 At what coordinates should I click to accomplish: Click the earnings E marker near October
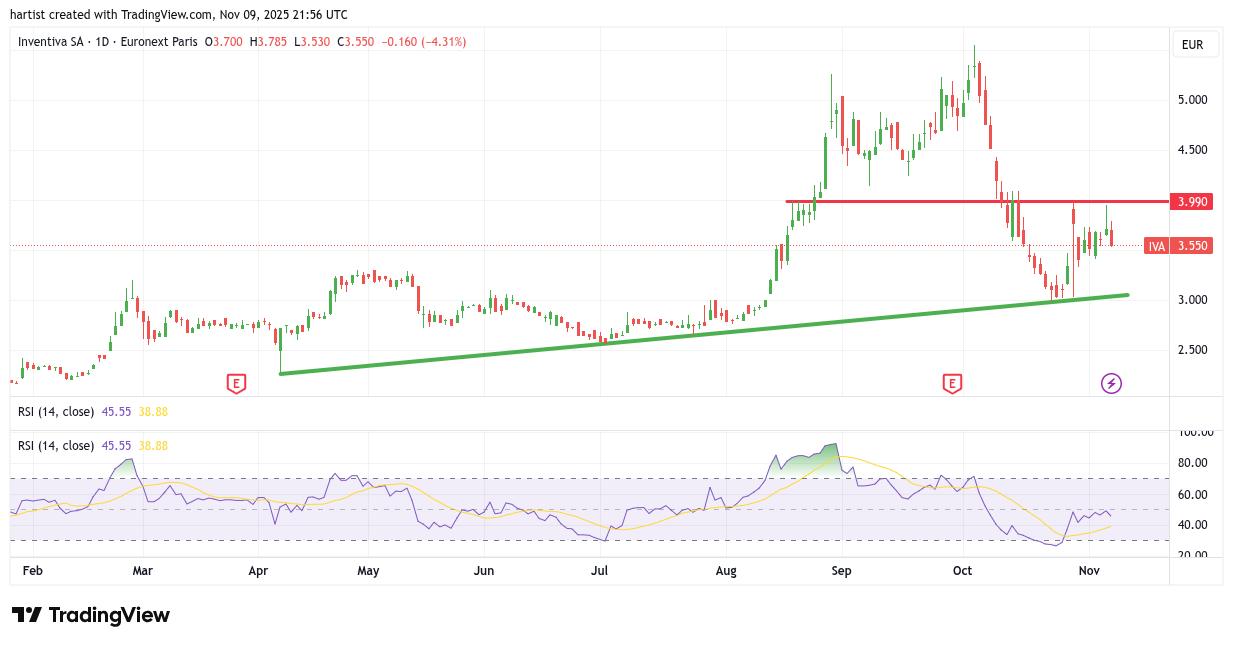[952, 383]
